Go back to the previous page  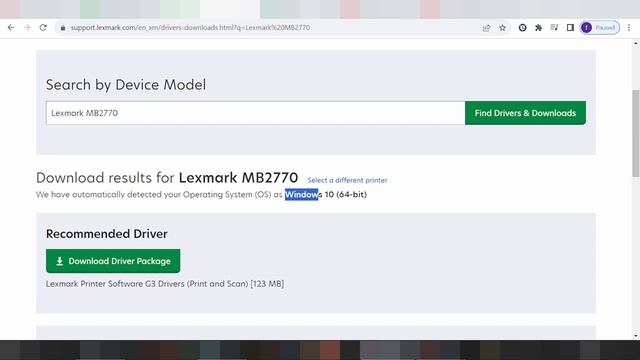11,28
